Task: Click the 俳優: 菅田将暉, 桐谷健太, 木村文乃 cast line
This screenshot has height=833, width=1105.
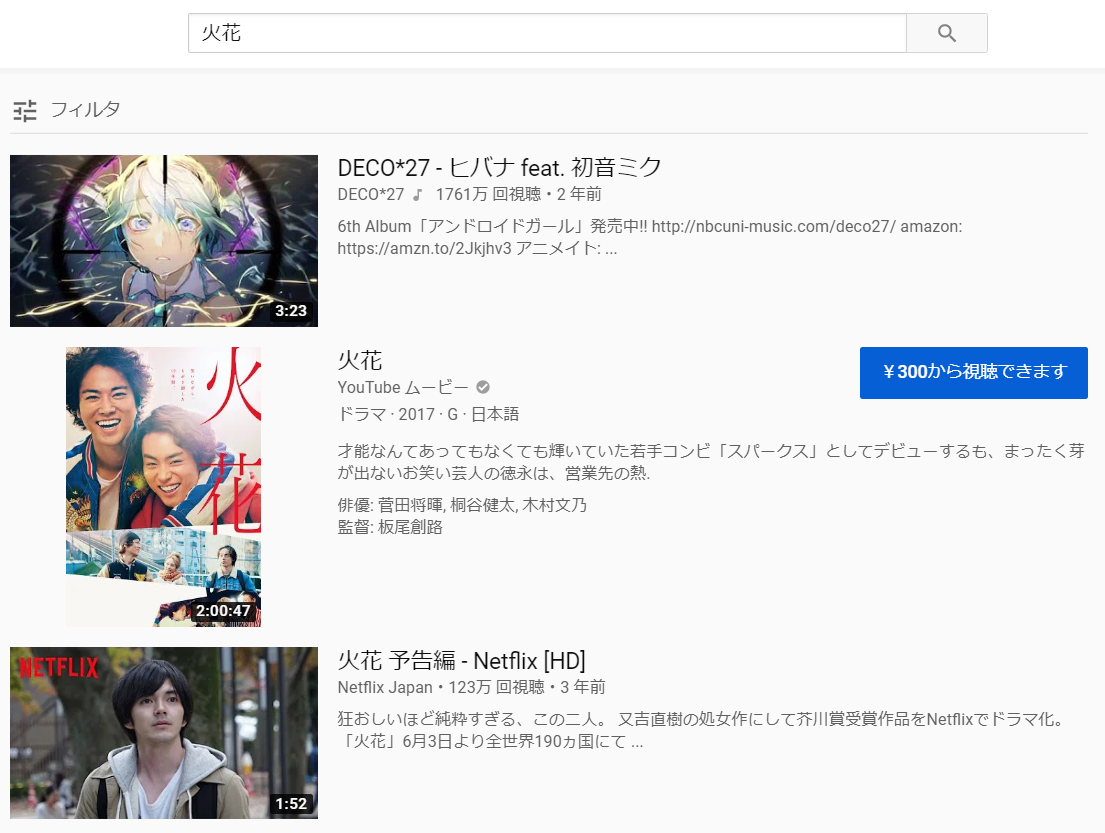Action: coord(462,505)
